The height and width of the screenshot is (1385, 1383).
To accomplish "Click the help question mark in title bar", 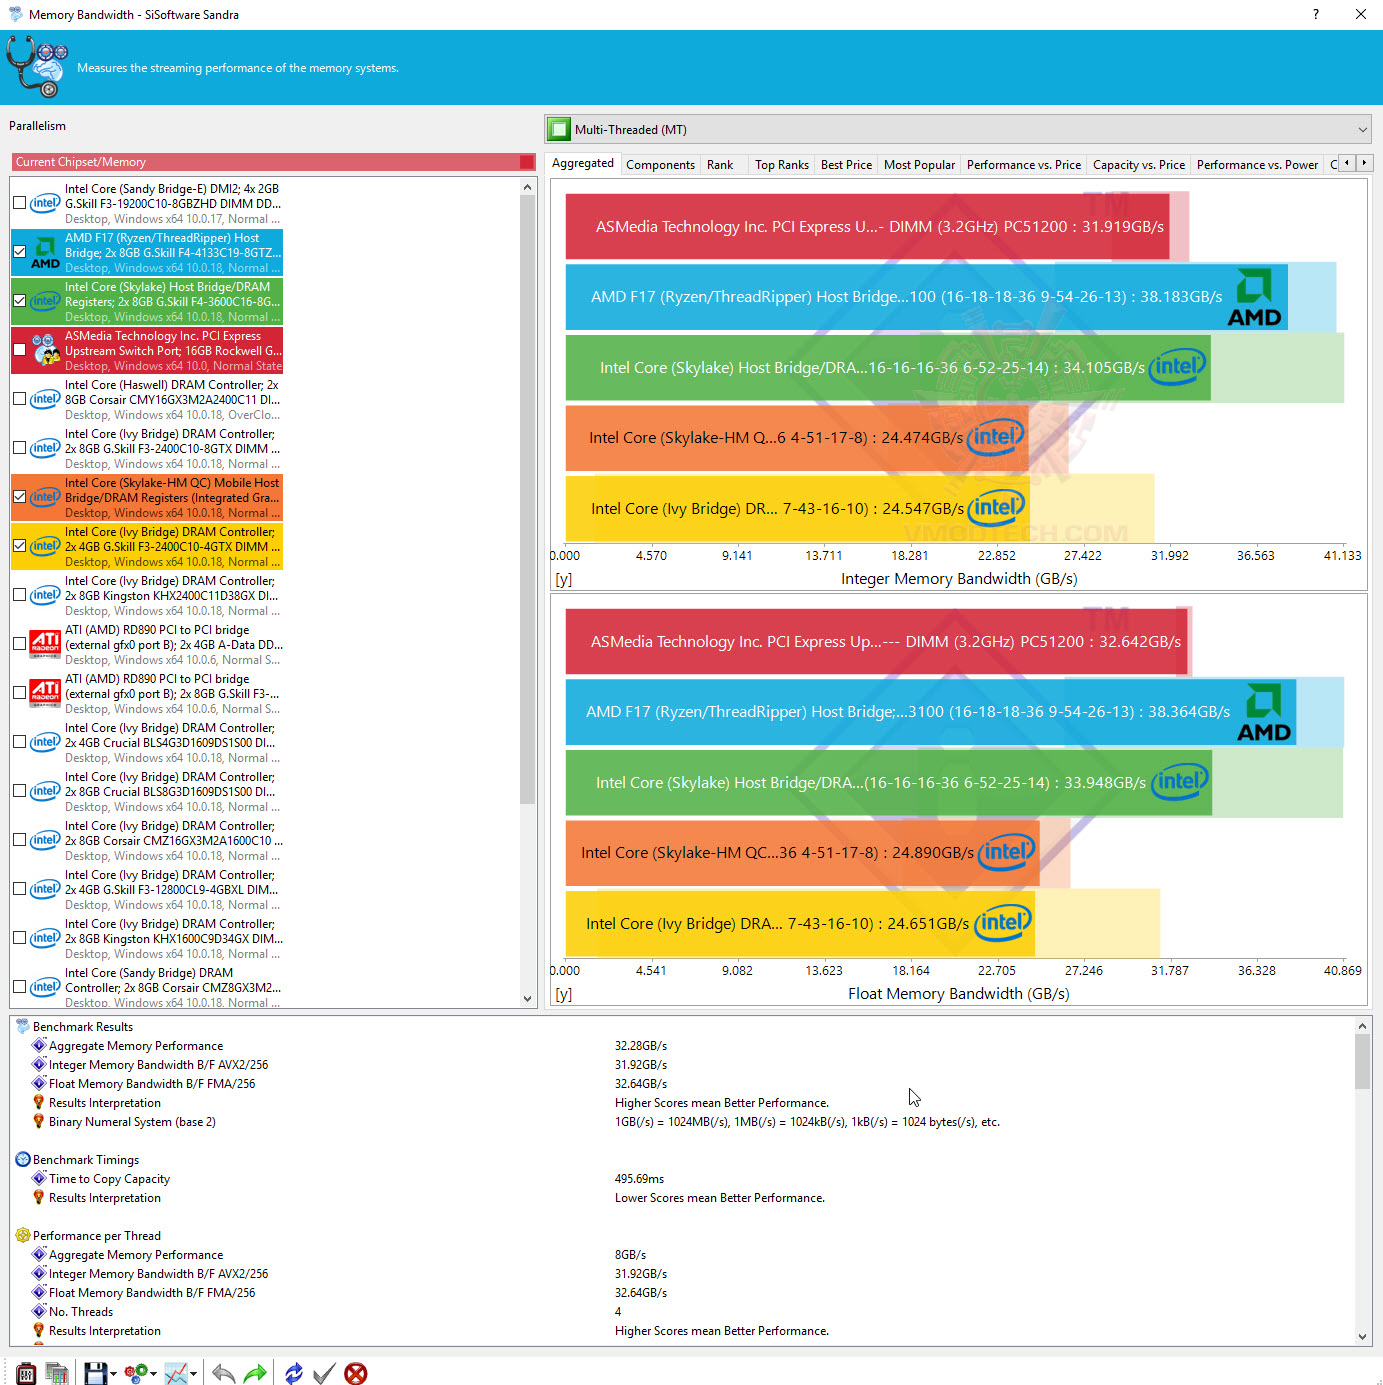I will [1315, 14].
